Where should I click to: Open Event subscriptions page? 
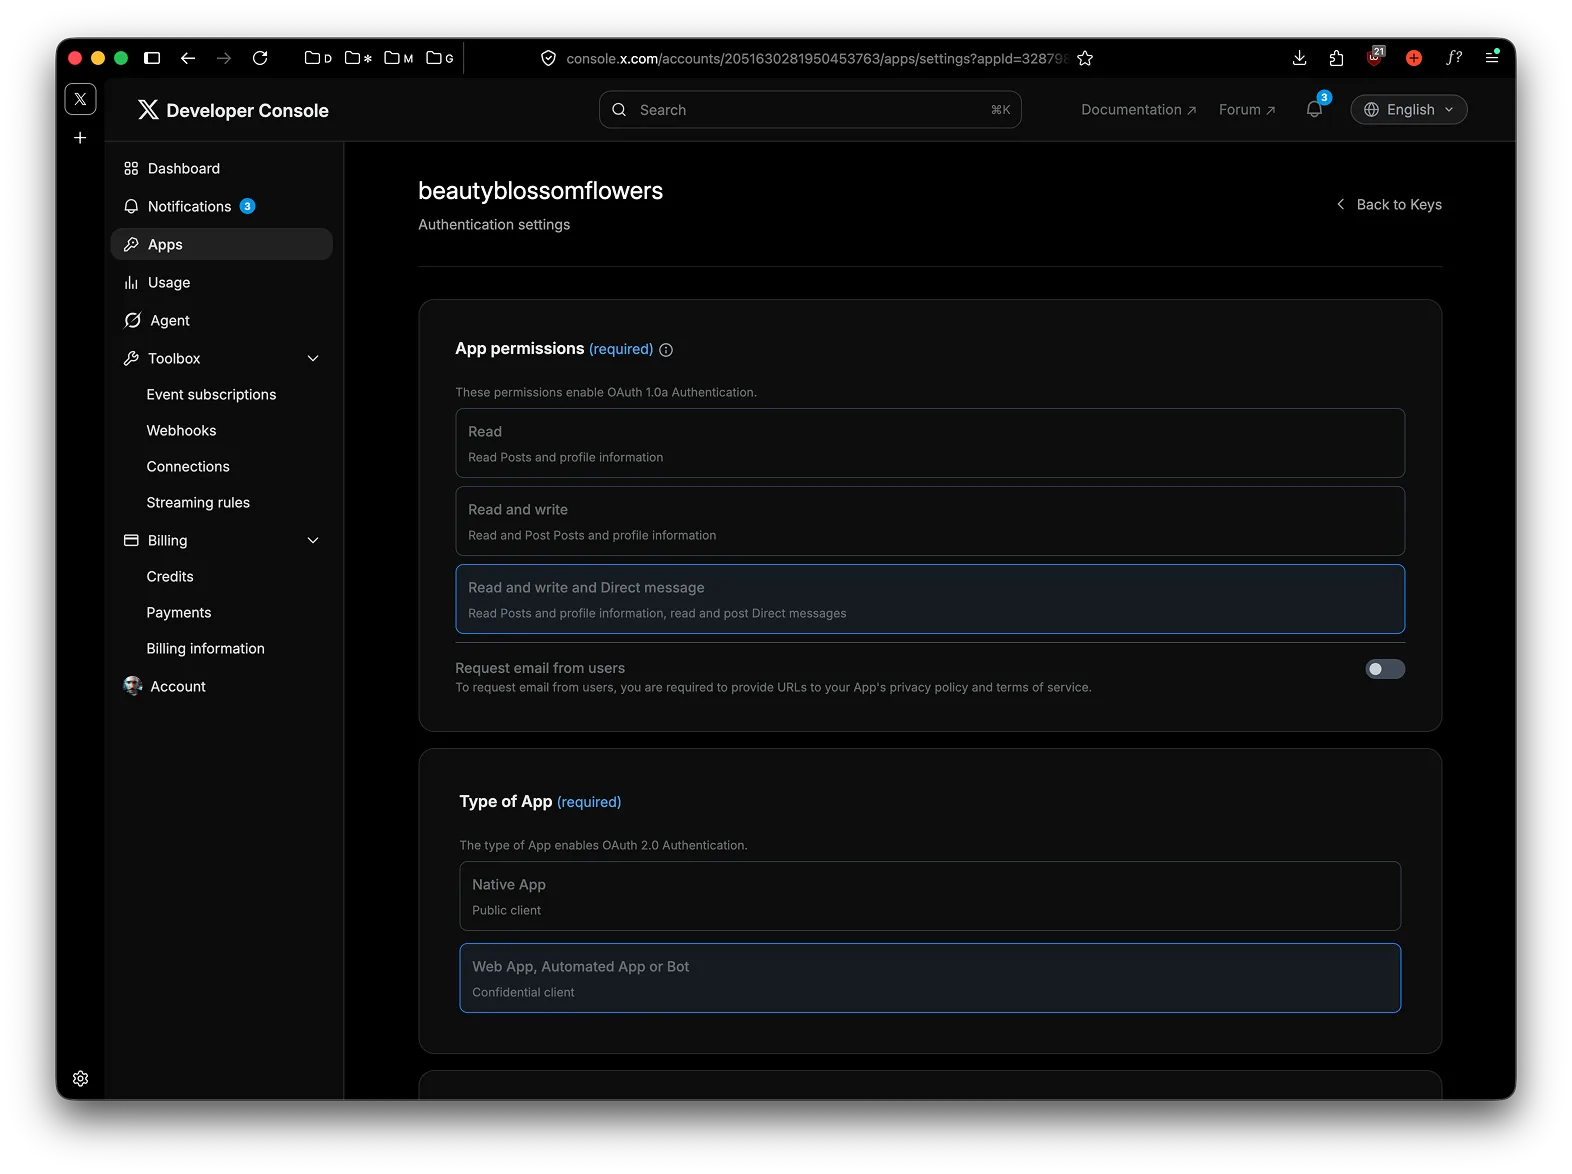pyautogui.click(x=211, y=394)
